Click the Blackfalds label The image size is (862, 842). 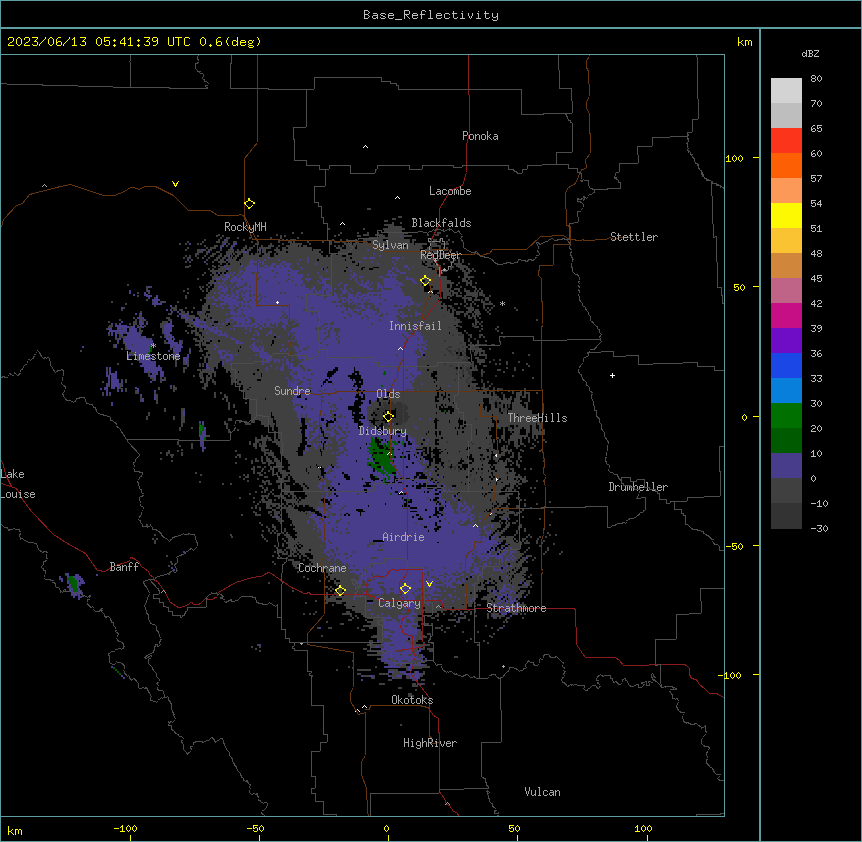tap(441, 223)
